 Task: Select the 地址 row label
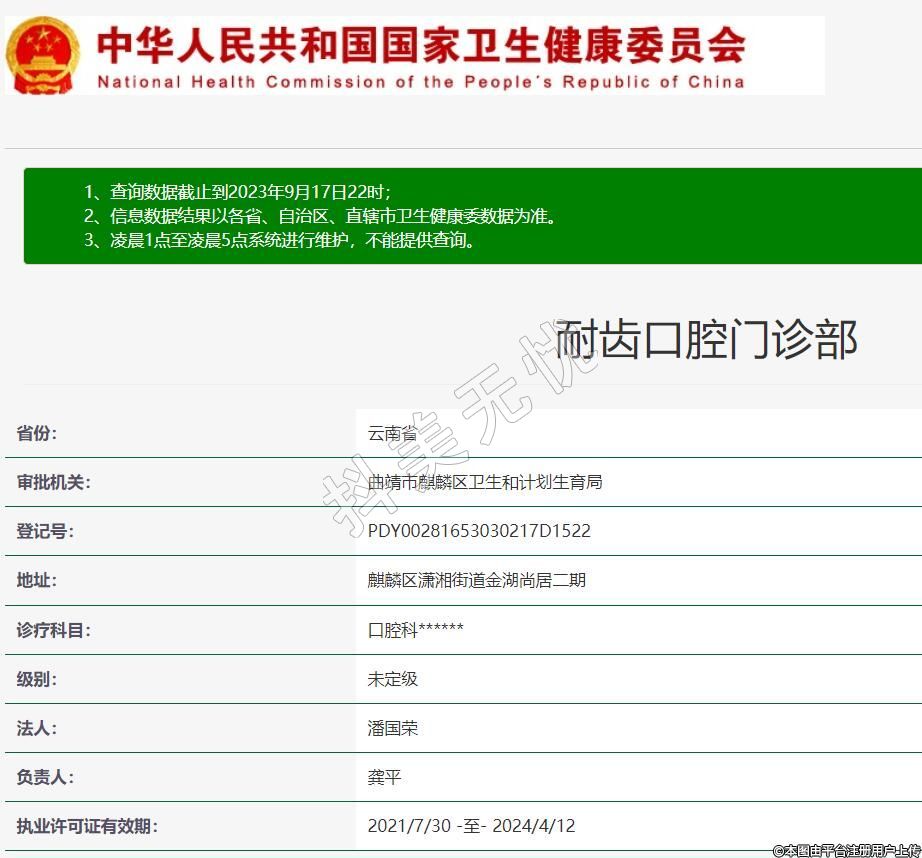[37, 580]
